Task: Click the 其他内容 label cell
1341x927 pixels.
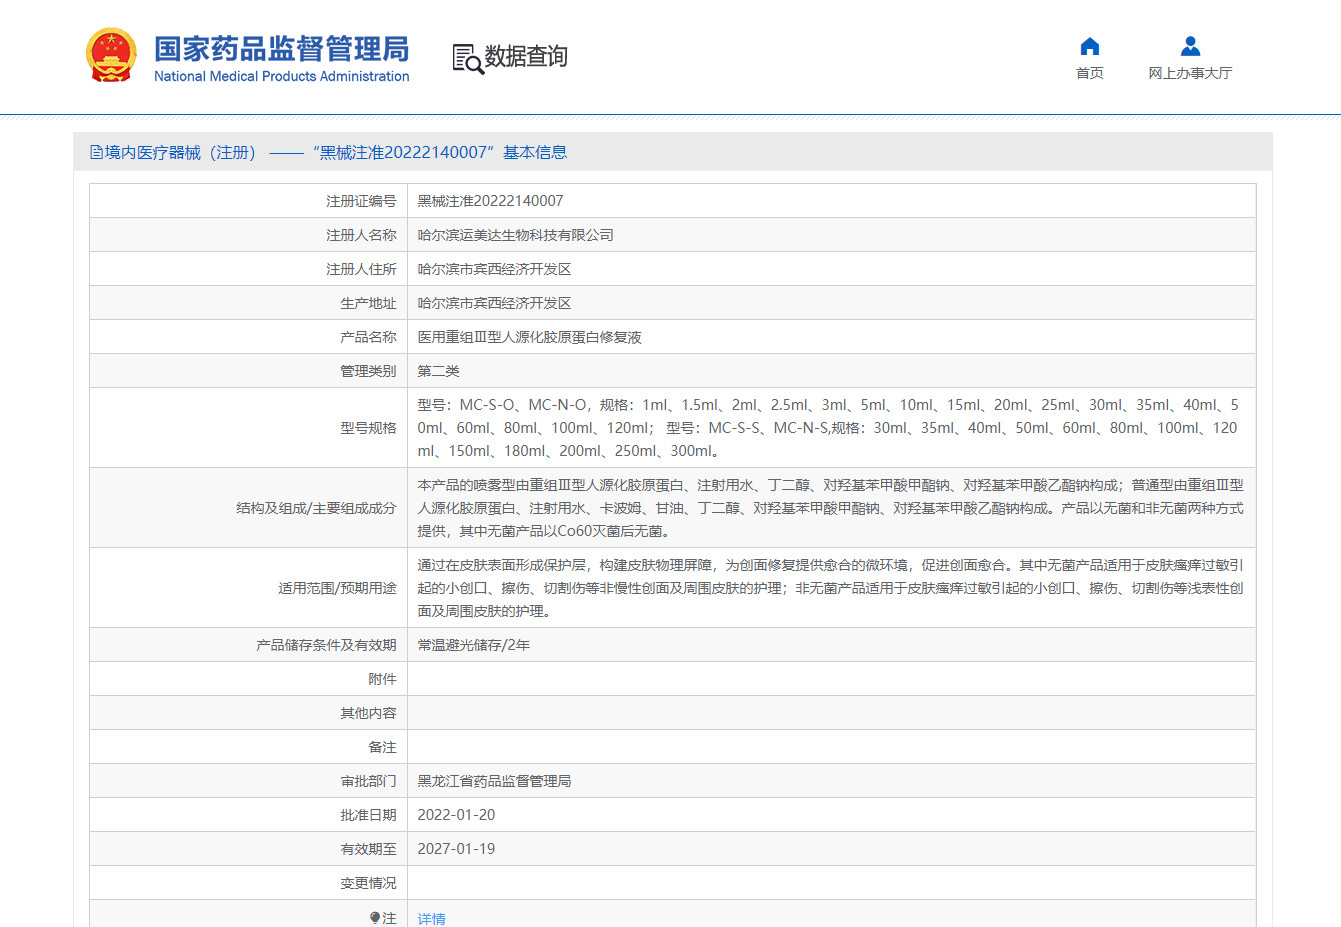Action: [x=249, y=713]
